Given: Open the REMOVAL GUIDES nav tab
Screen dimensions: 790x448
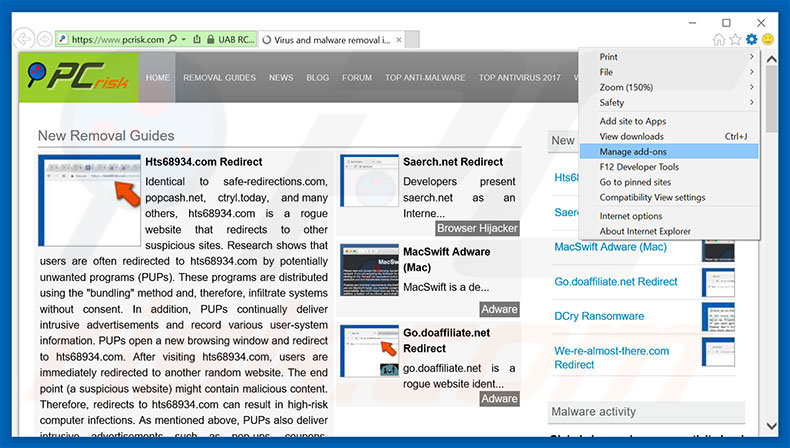Looking at the screenshot, I should pos(219,77).
